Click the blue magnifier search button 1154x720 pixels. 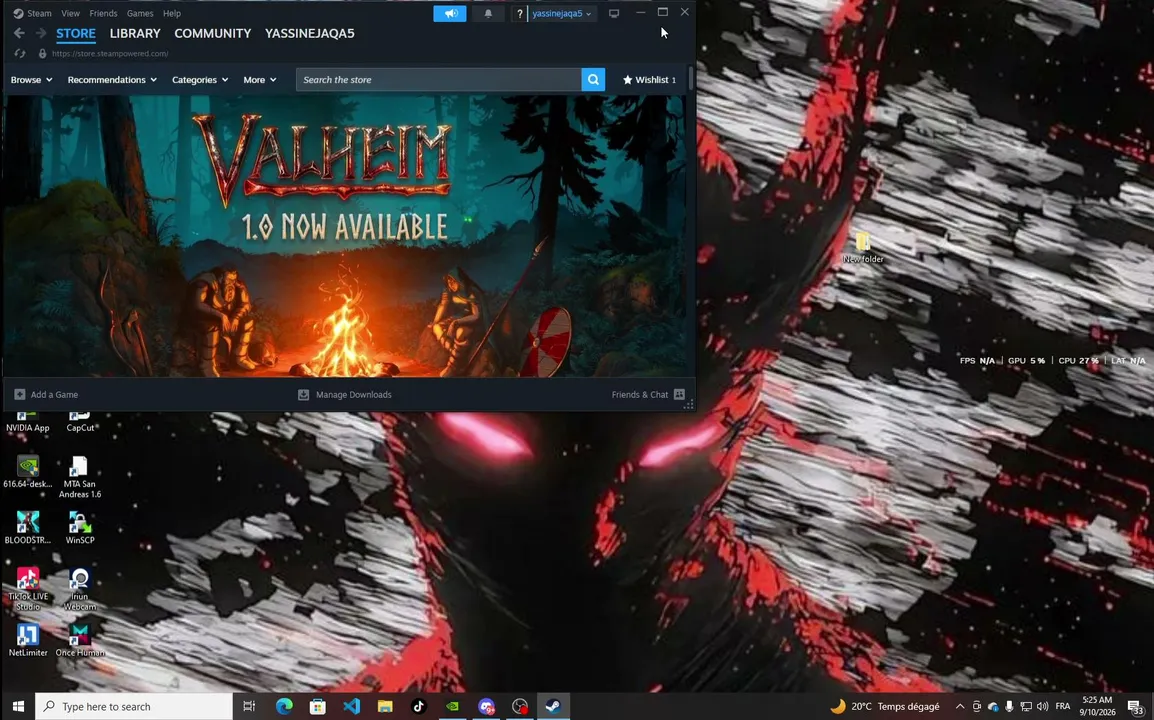[593, 80]
